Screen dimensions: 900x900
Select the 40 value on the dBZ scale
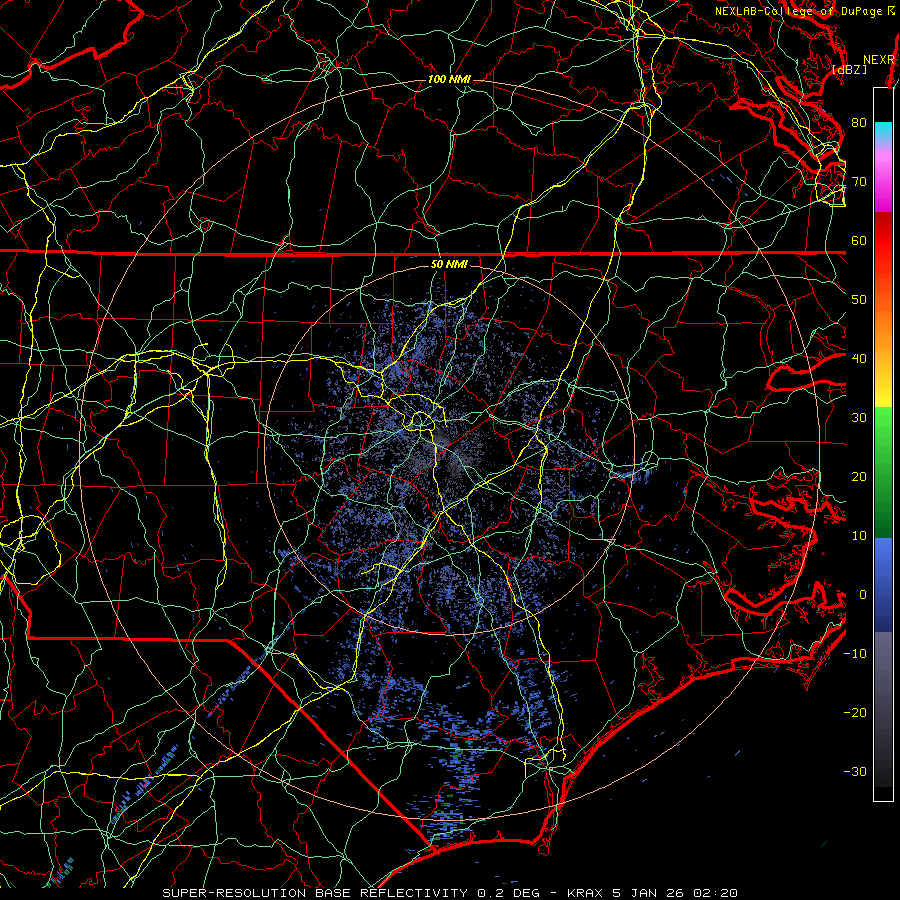point(859,359)
